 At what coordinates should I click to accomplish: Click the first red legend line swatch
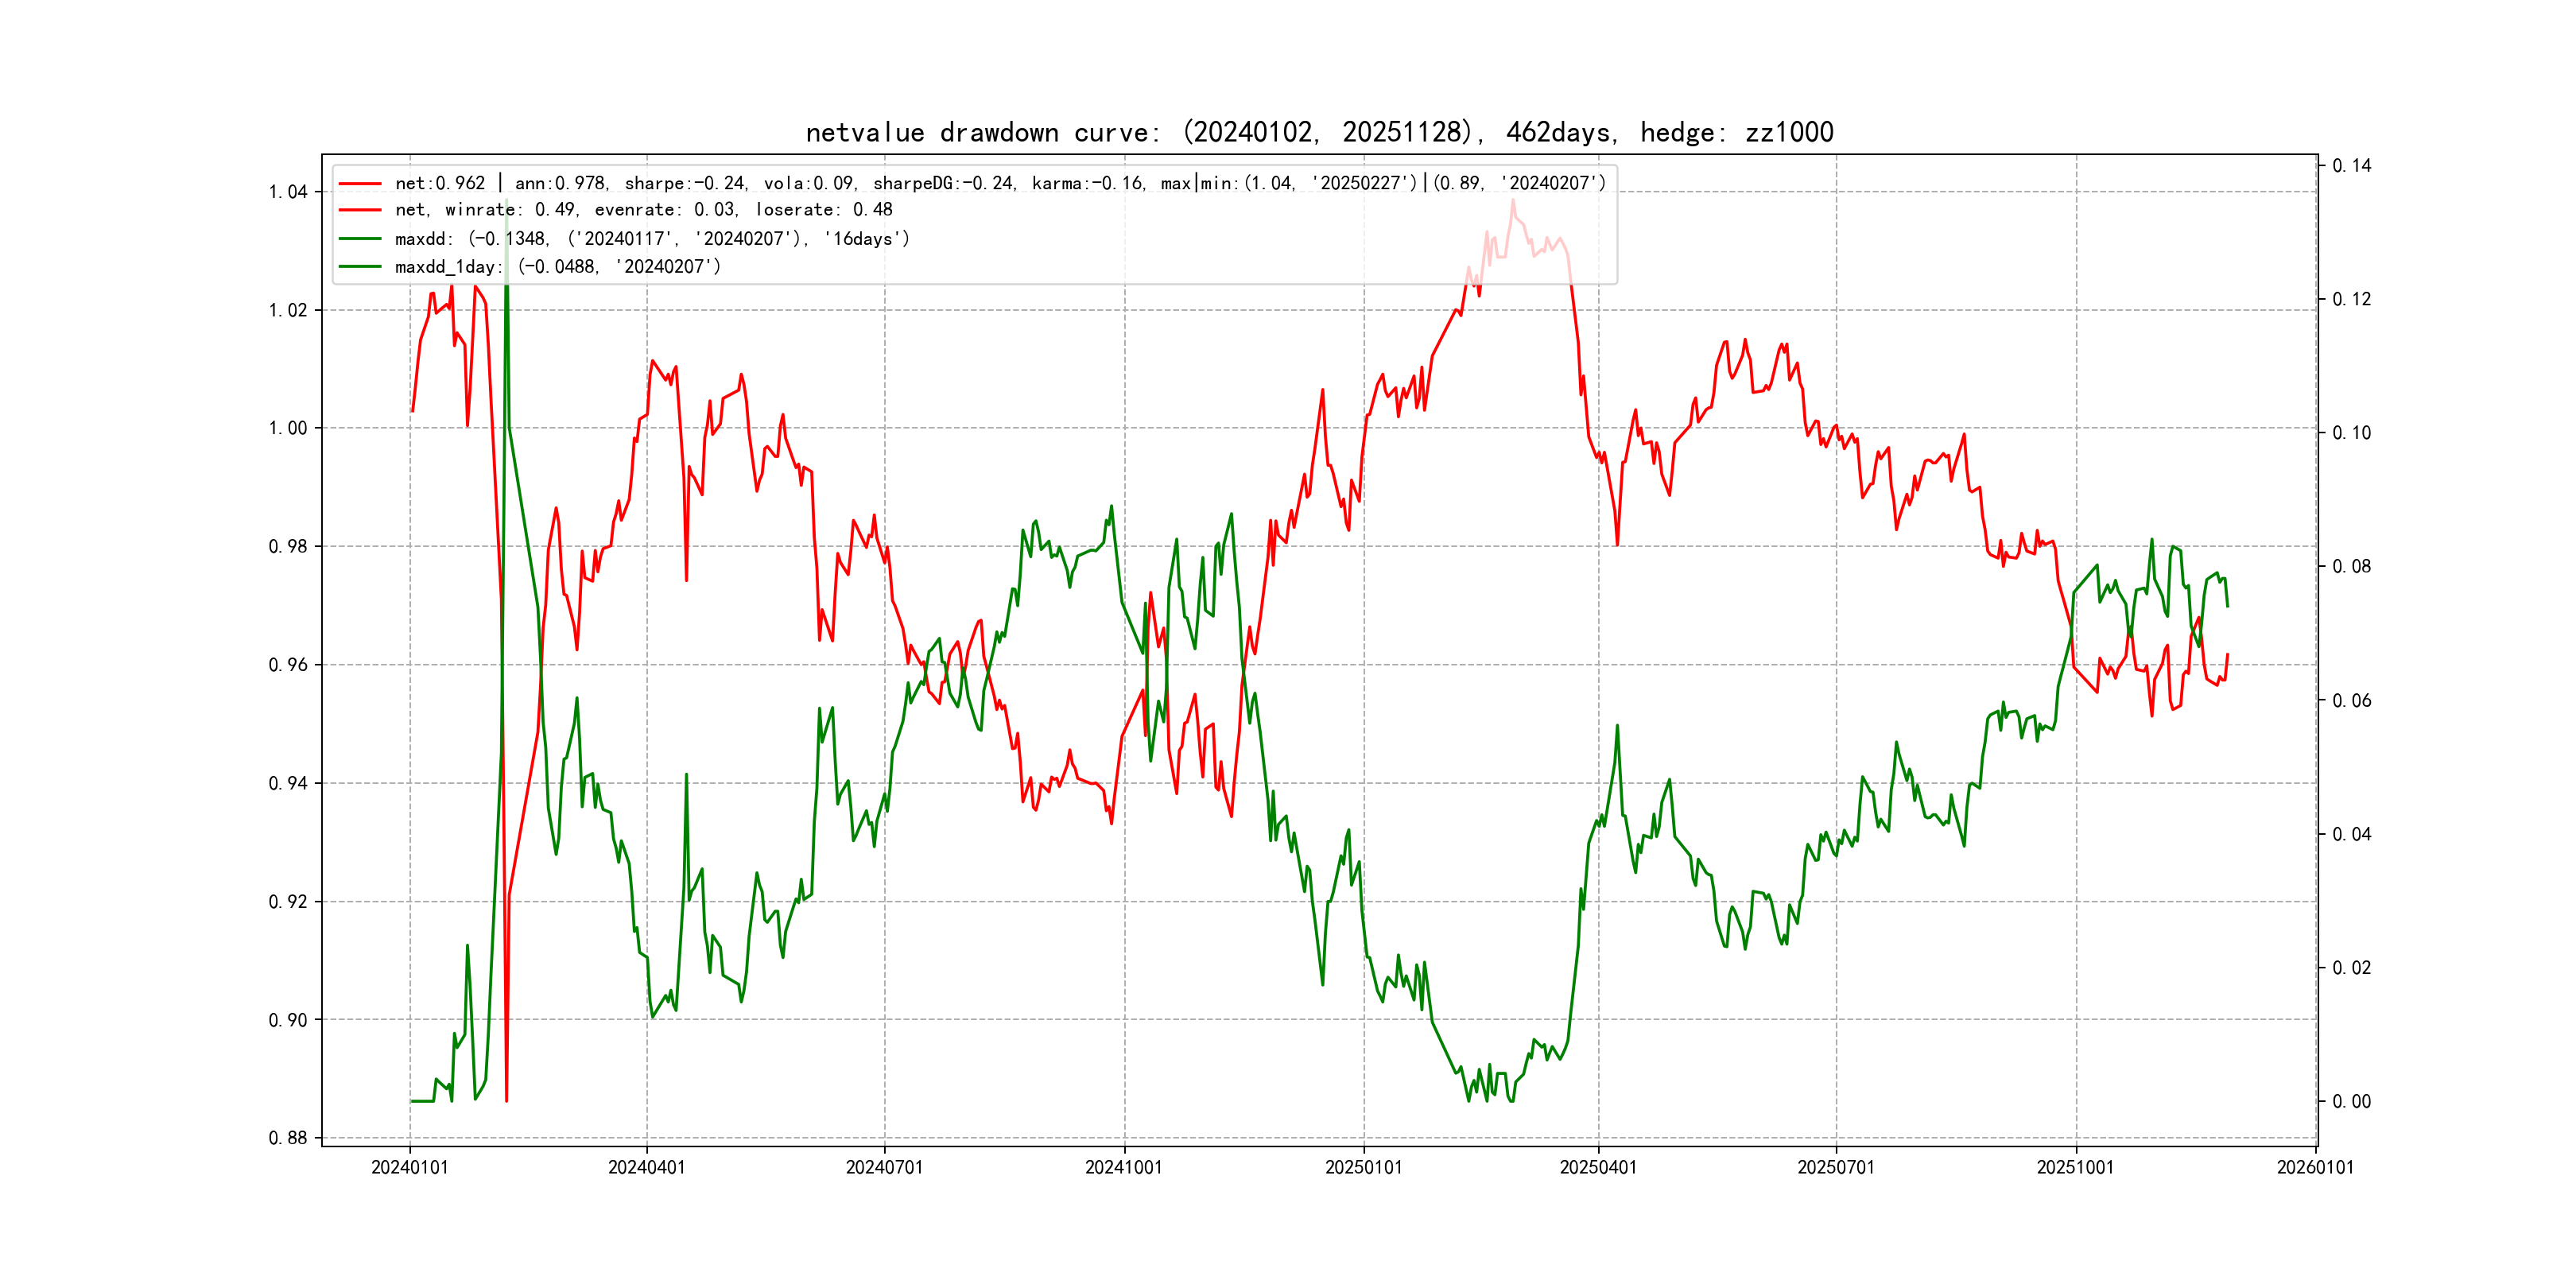(360, 184)
